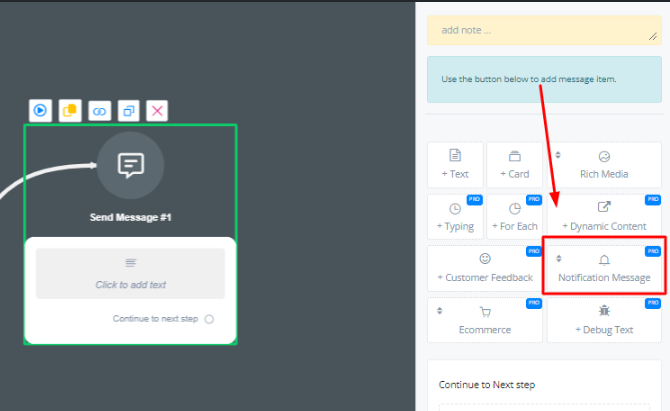
Task: Click the duplicate step icon
Action: [x=128, y=110]
